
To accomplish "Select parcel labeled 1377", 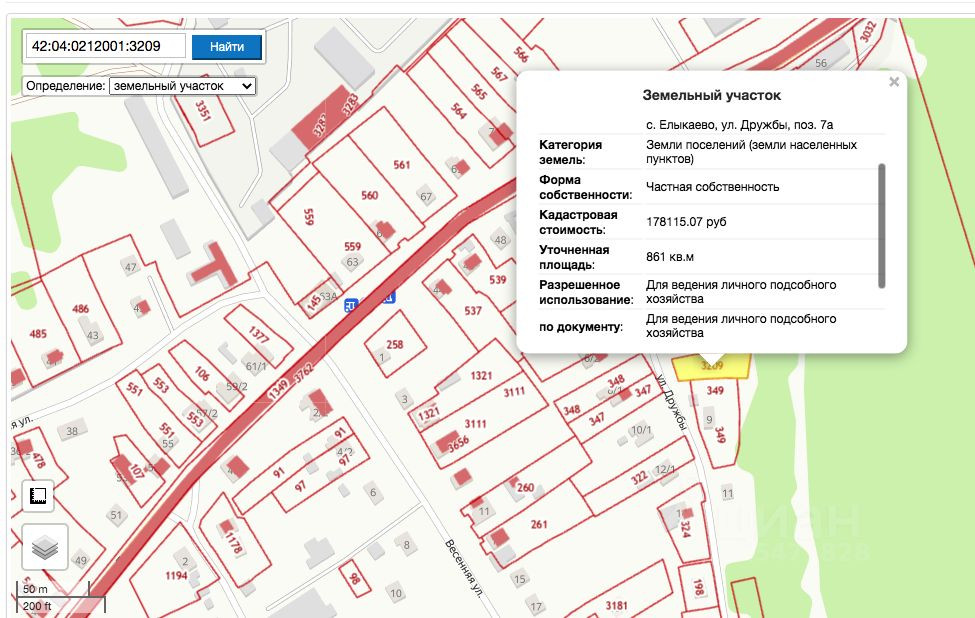I will tap(259, 334).
